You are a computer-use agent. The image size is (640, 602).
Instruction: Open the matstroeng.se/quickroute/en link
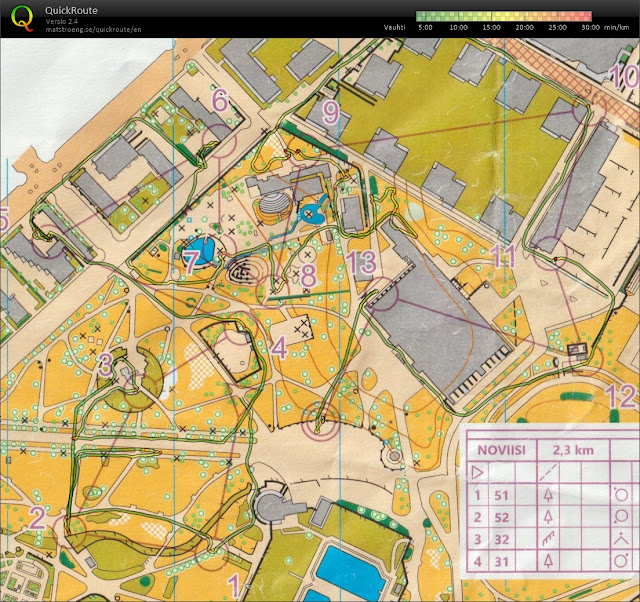[x=93, y=29]
